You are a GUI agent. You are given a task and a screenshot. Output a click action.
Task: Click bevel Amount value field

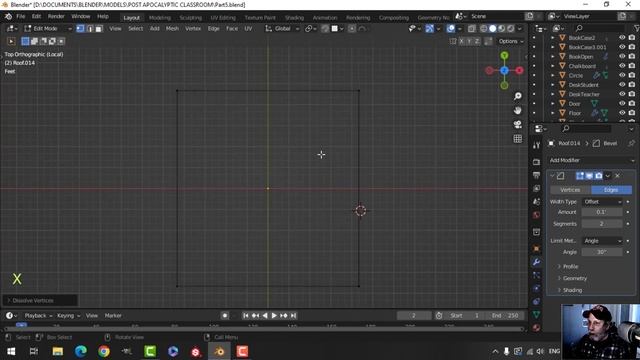click(x=602, y=212)
